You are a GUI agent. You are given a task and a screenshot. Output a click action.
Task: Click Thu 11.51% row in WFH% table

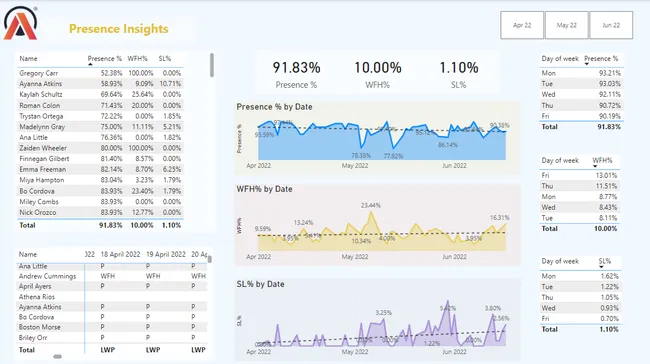[579, 186]
